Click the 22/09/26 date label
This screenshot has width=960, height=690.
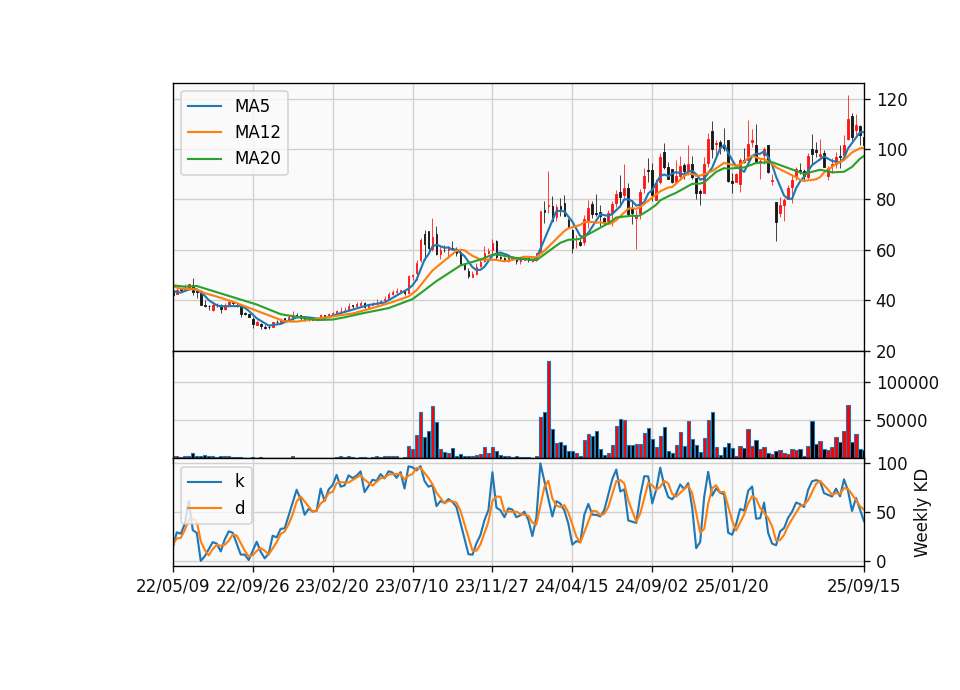(253, 587)
